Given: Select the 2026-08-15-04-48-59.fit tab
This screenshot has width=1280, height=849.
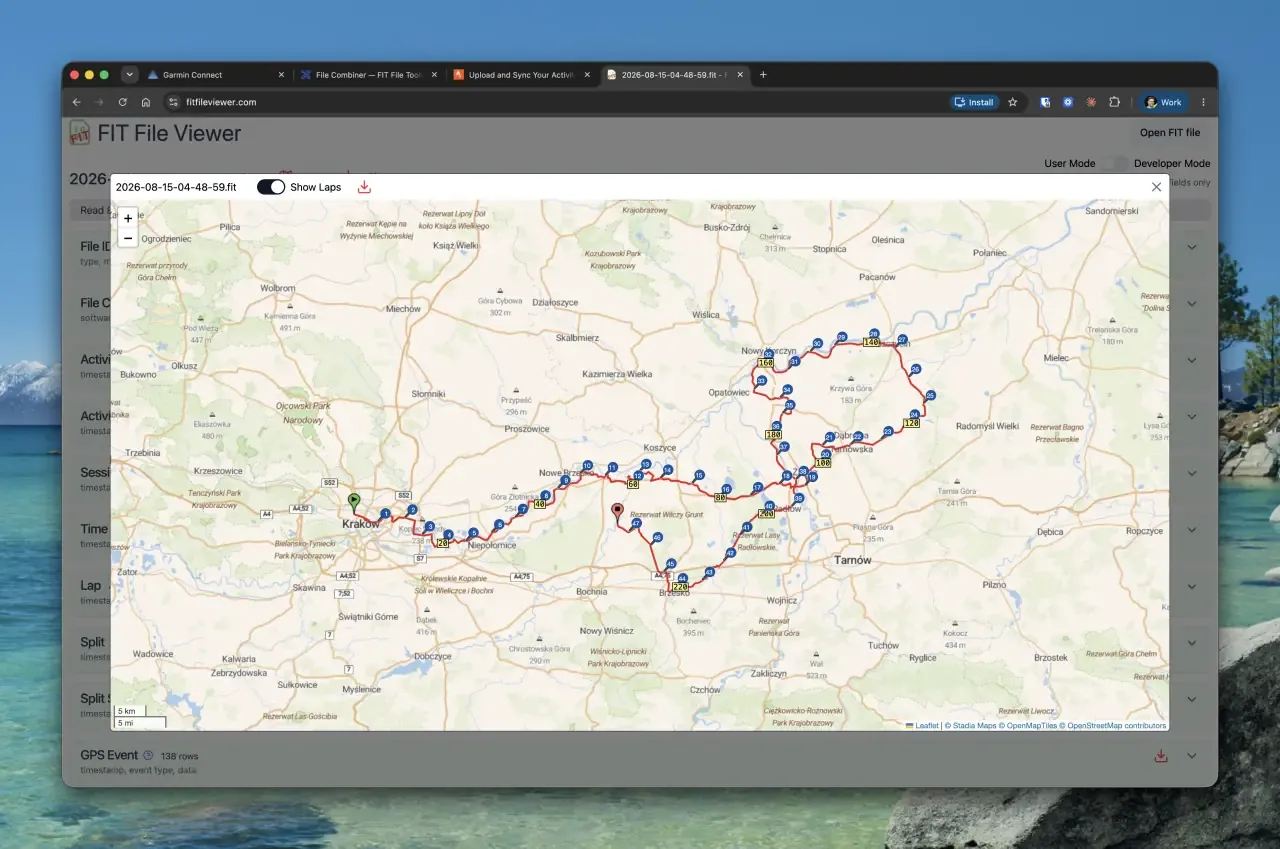Looking at the screenshot, I should point(675,75).
